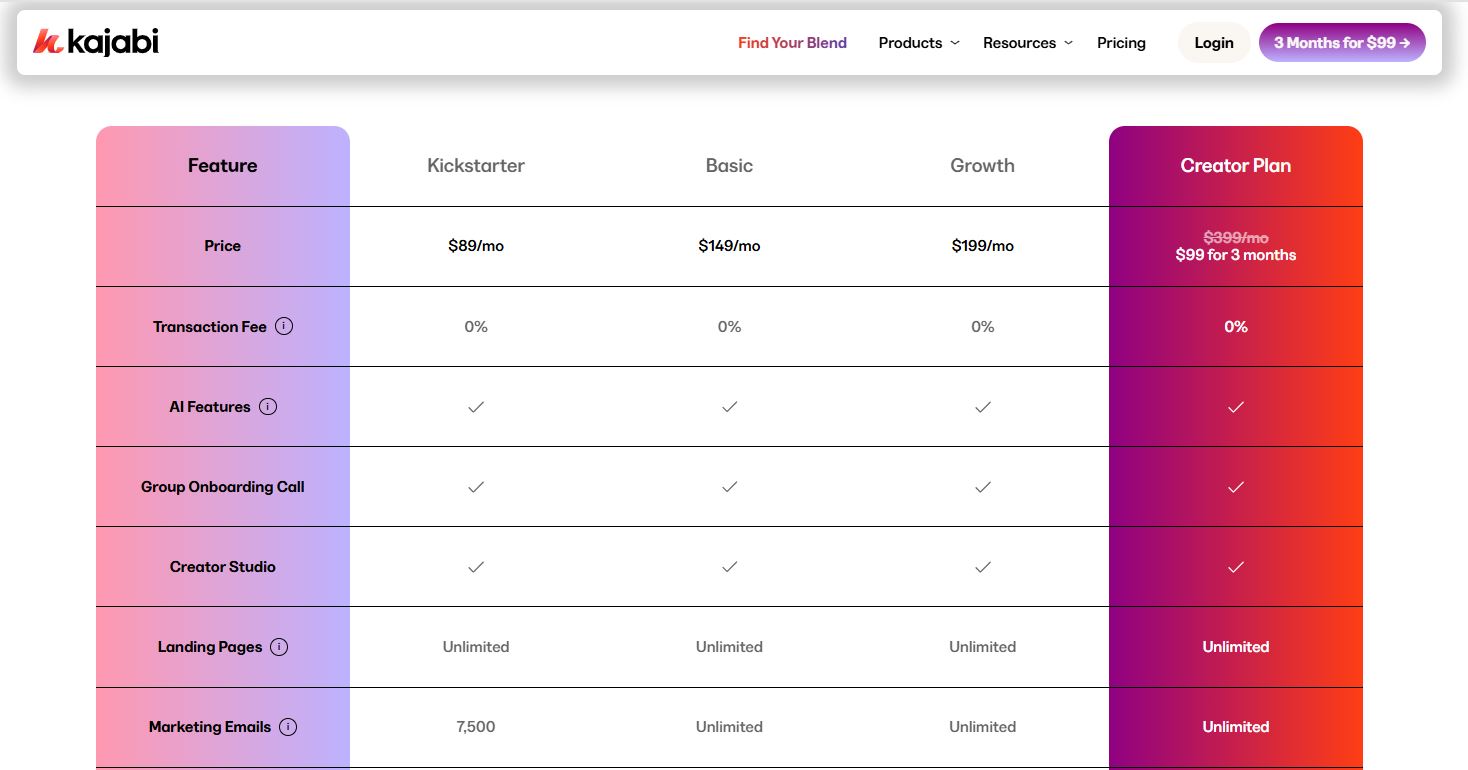The width and height of the screenshot is (1468, 770).
Task: Click 3 Months for $99 button
Action: (x=1341, y=43)
